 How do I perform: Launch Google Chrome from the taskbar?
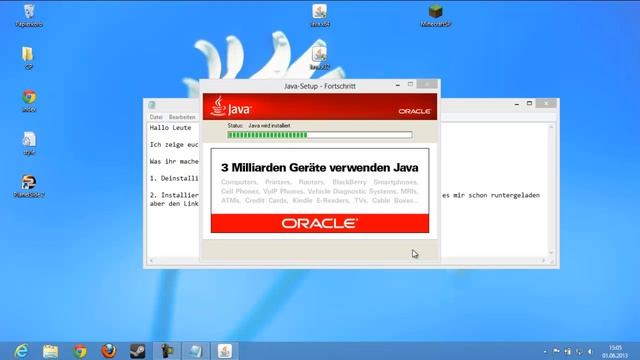[80, 351]
